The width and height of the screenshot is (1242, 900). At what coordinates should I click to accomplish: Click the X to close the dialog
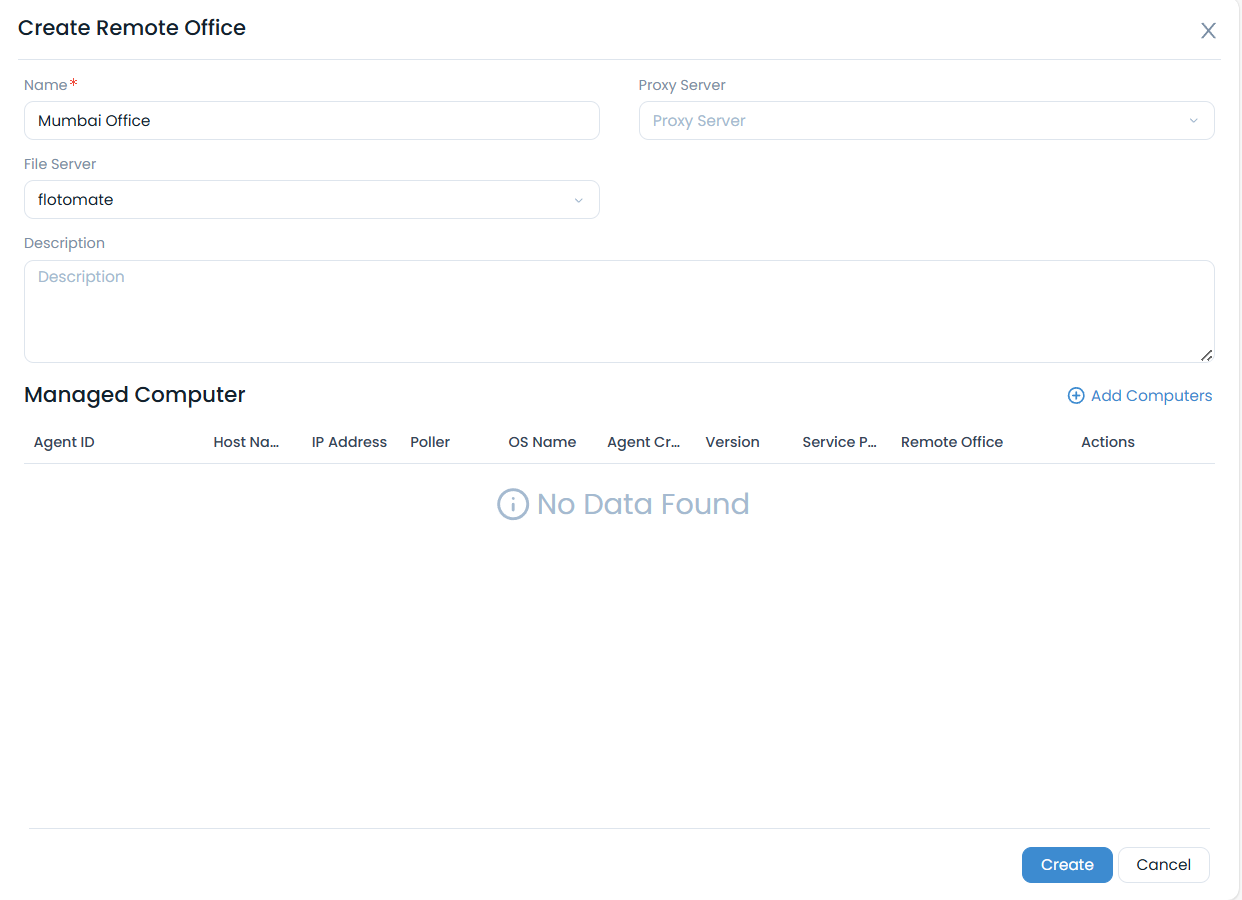[1208, 31]
